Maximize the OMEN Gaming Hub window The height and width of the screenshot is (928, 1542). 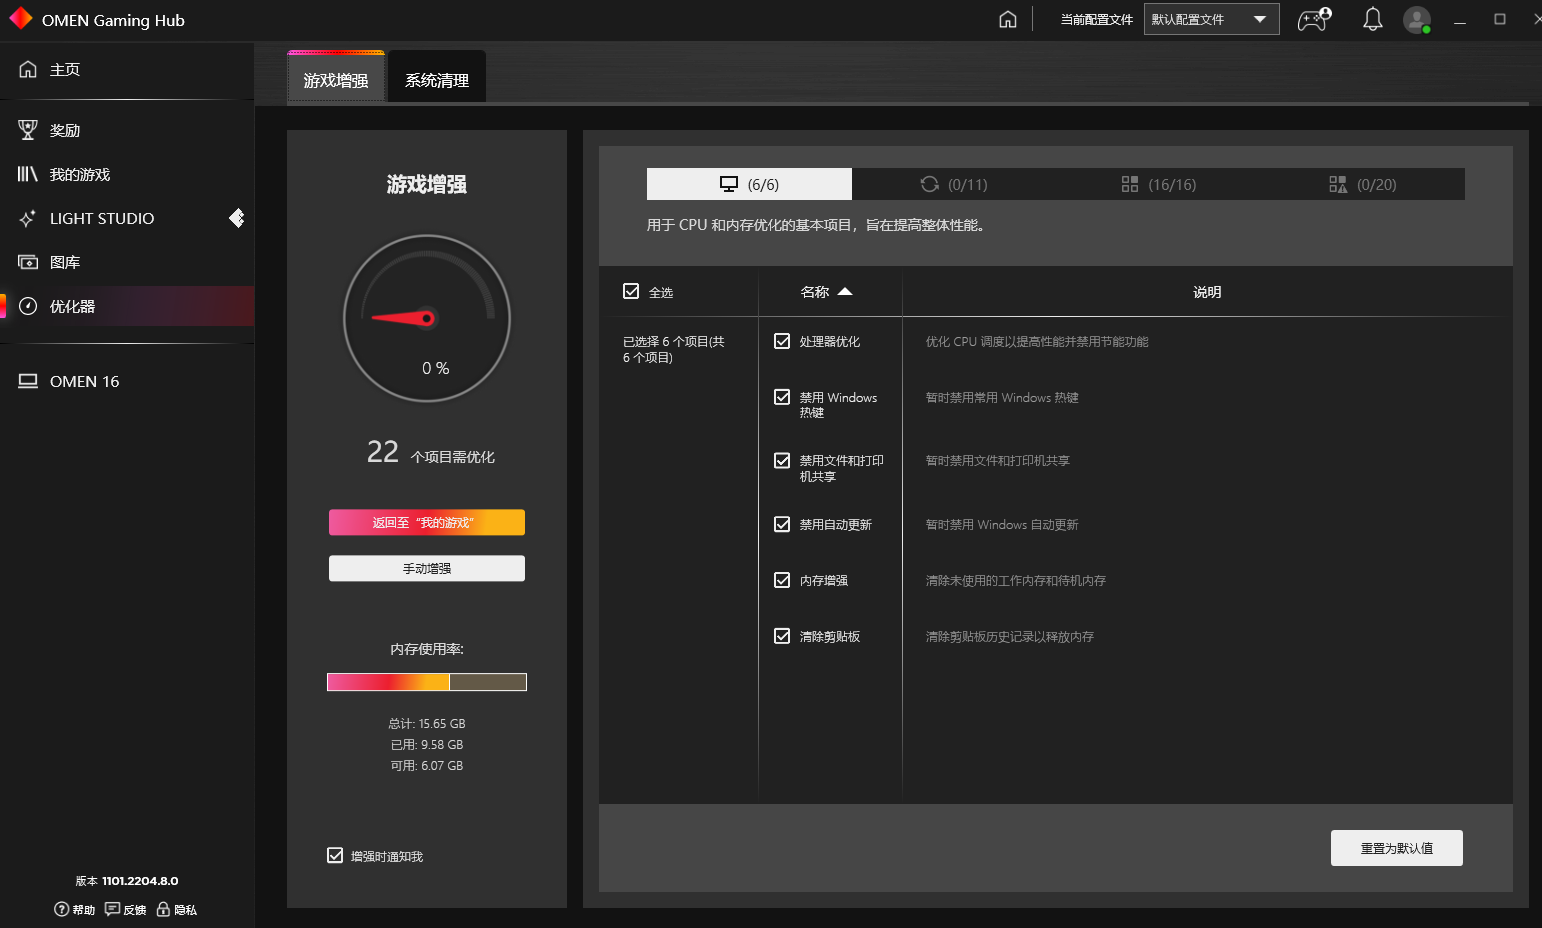tap(1500, 19)
